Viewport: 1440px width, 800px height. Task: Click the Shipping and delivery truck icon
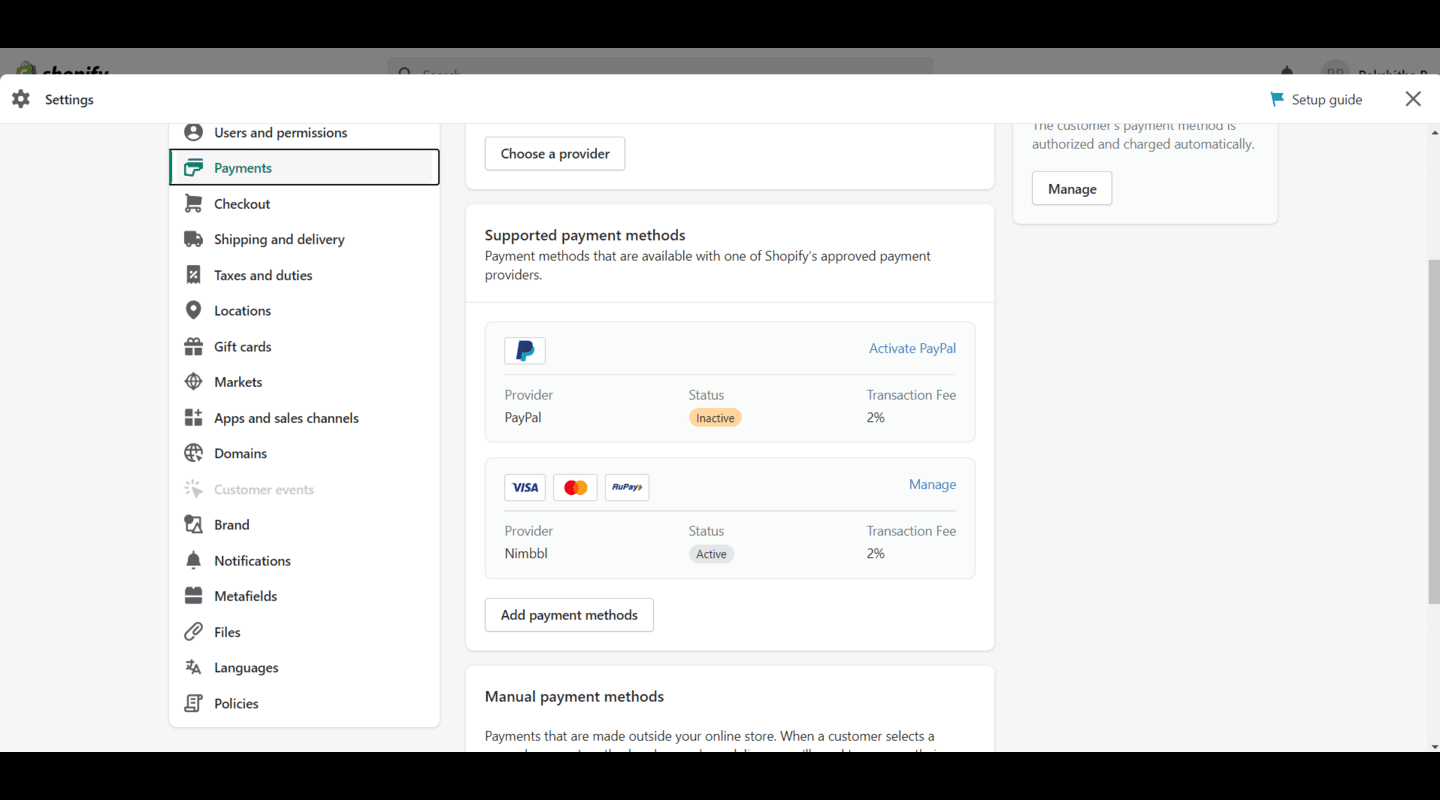194,239
